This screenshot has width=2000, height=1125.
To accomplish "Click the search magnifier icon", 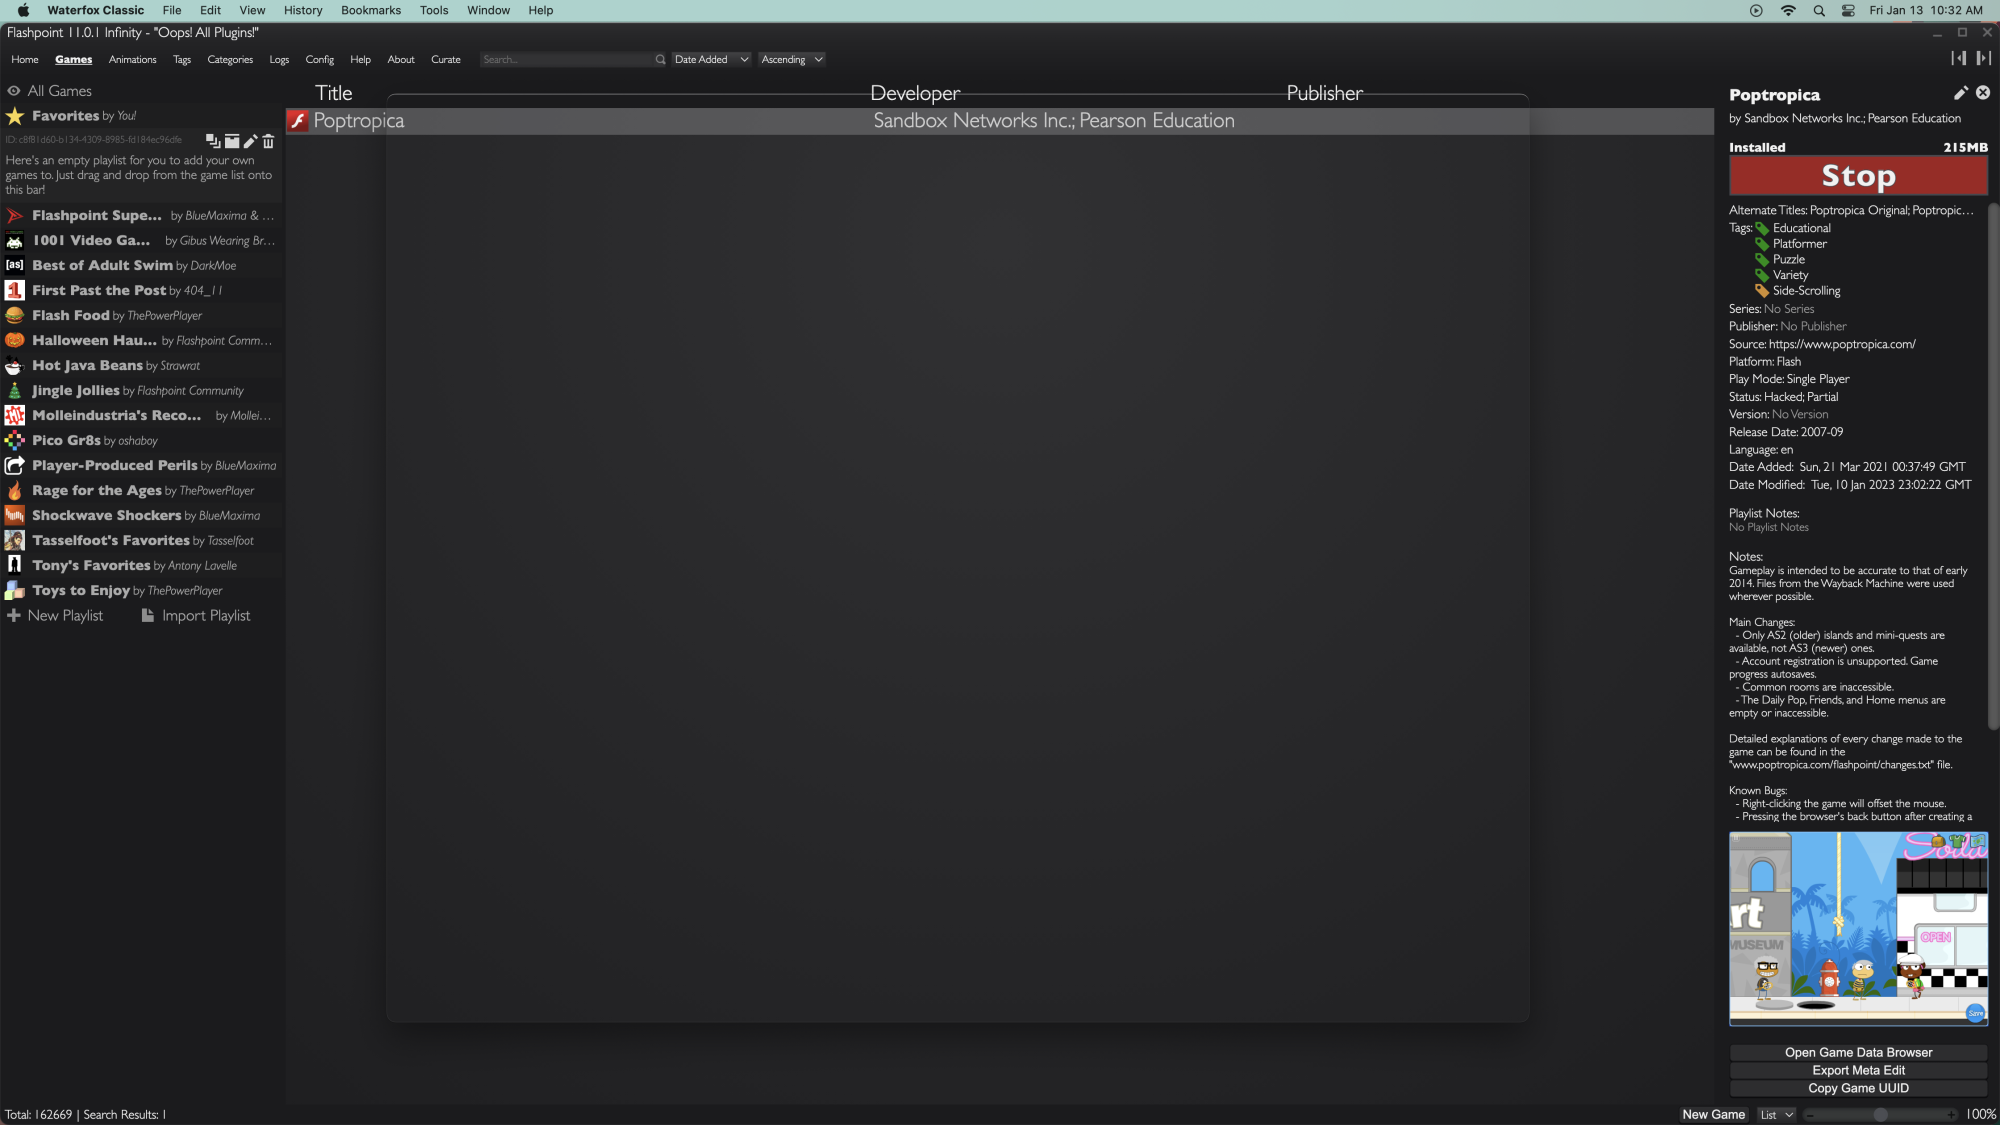I will click(x=660, y=59).
